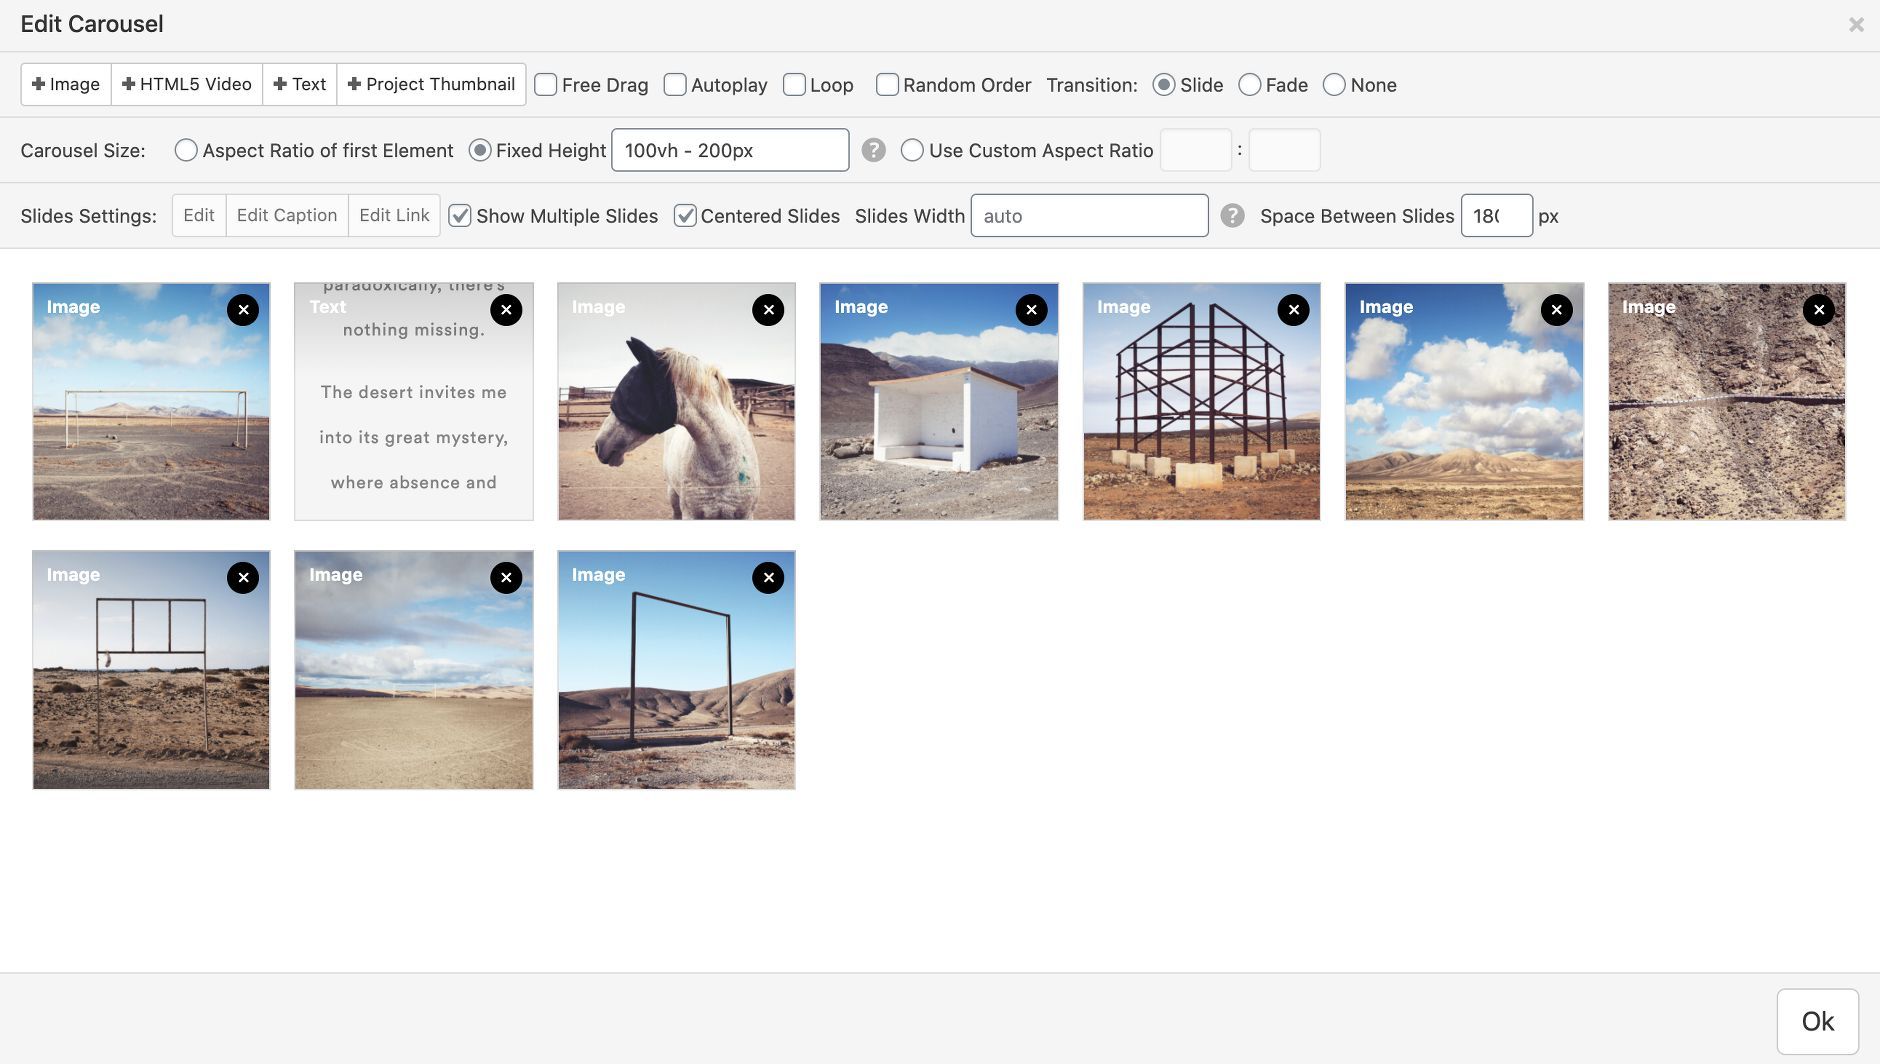Click the Slides Width input field
The image size is (1880, 1064).
tap(1089, 216)
